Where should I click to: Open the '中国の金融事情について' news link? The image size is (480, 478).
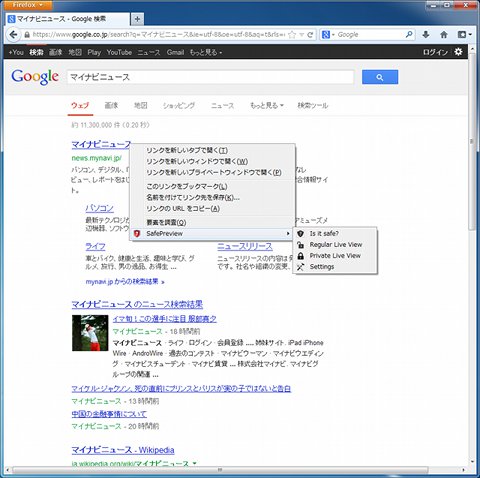pyautogui.click(x=109, y=414)
